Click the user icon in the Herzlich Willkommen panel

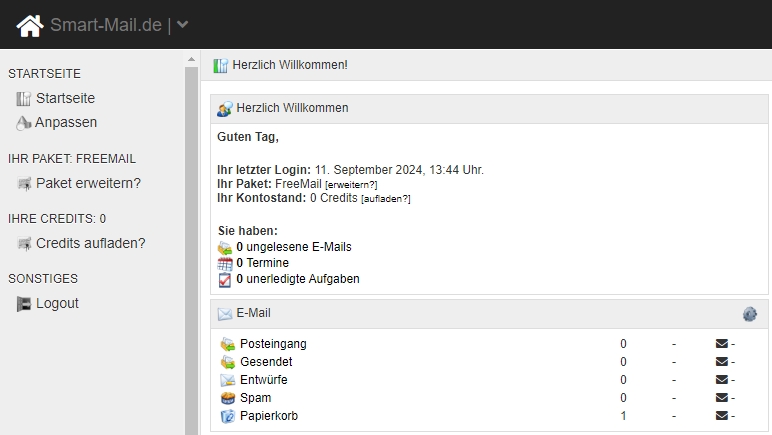coord(225,109)
